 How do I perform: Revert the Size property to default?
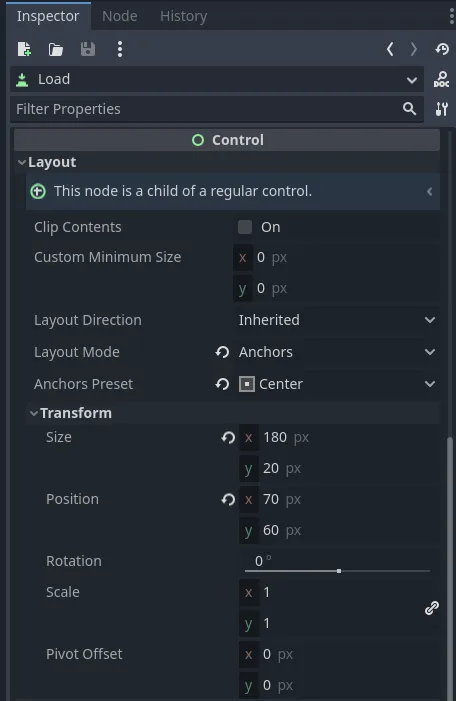[x=228, y=437]
